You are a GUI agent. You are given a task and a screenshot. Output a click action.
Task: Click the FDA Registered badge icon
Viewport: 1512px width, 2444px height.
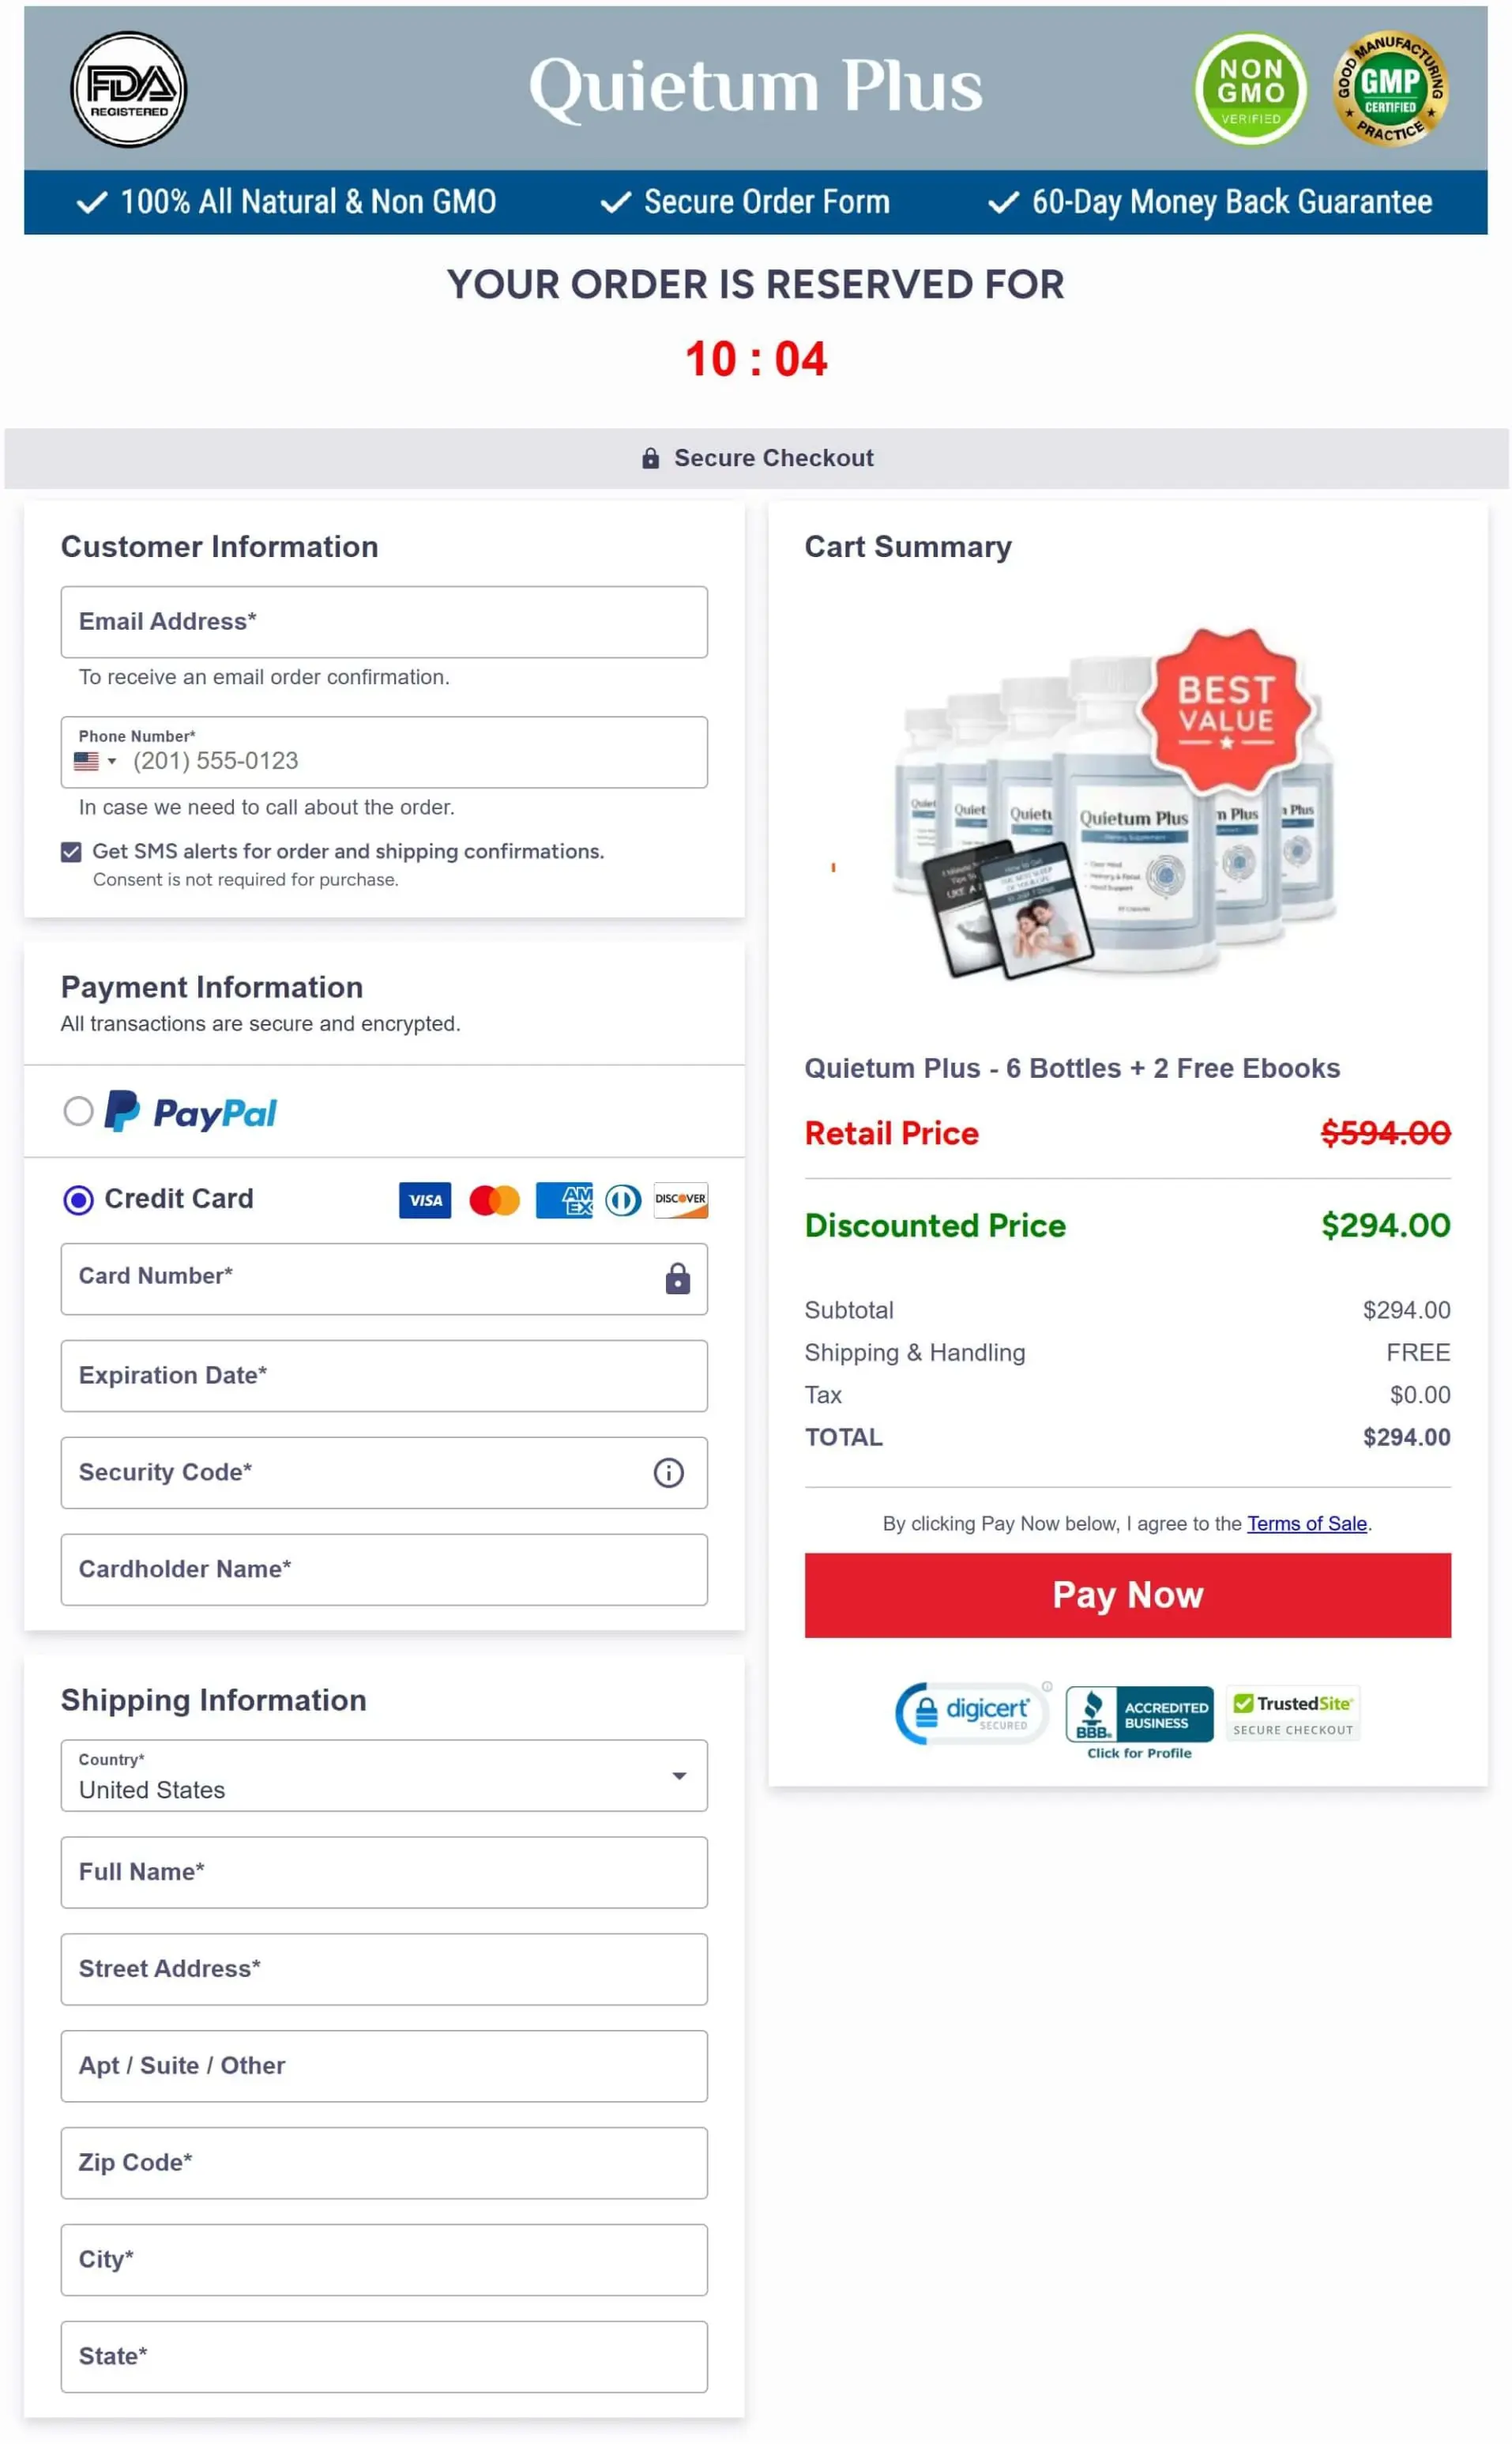click(x=128, y=89)
